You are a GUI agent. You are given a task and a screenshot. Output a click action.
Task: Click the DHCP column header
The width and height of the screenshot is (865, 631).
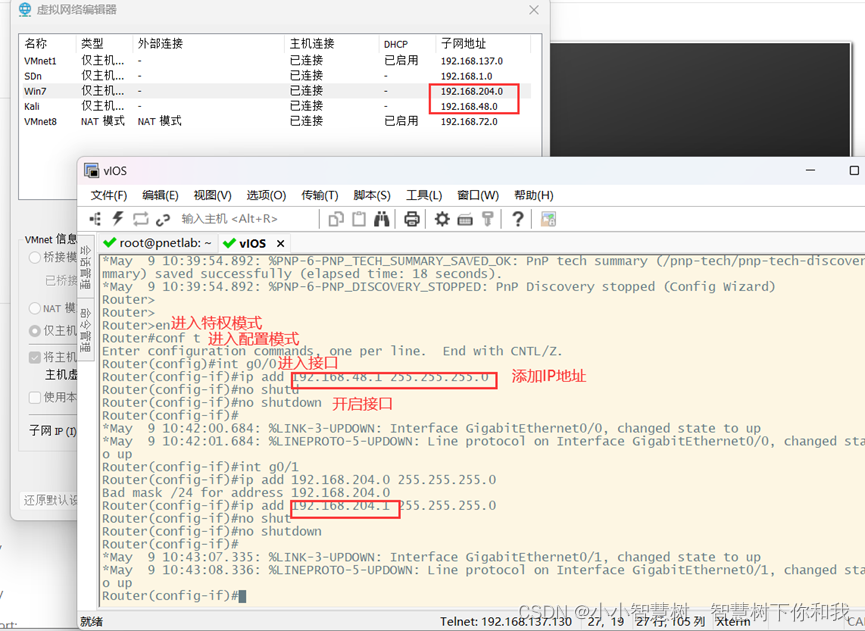coord(407,44)
